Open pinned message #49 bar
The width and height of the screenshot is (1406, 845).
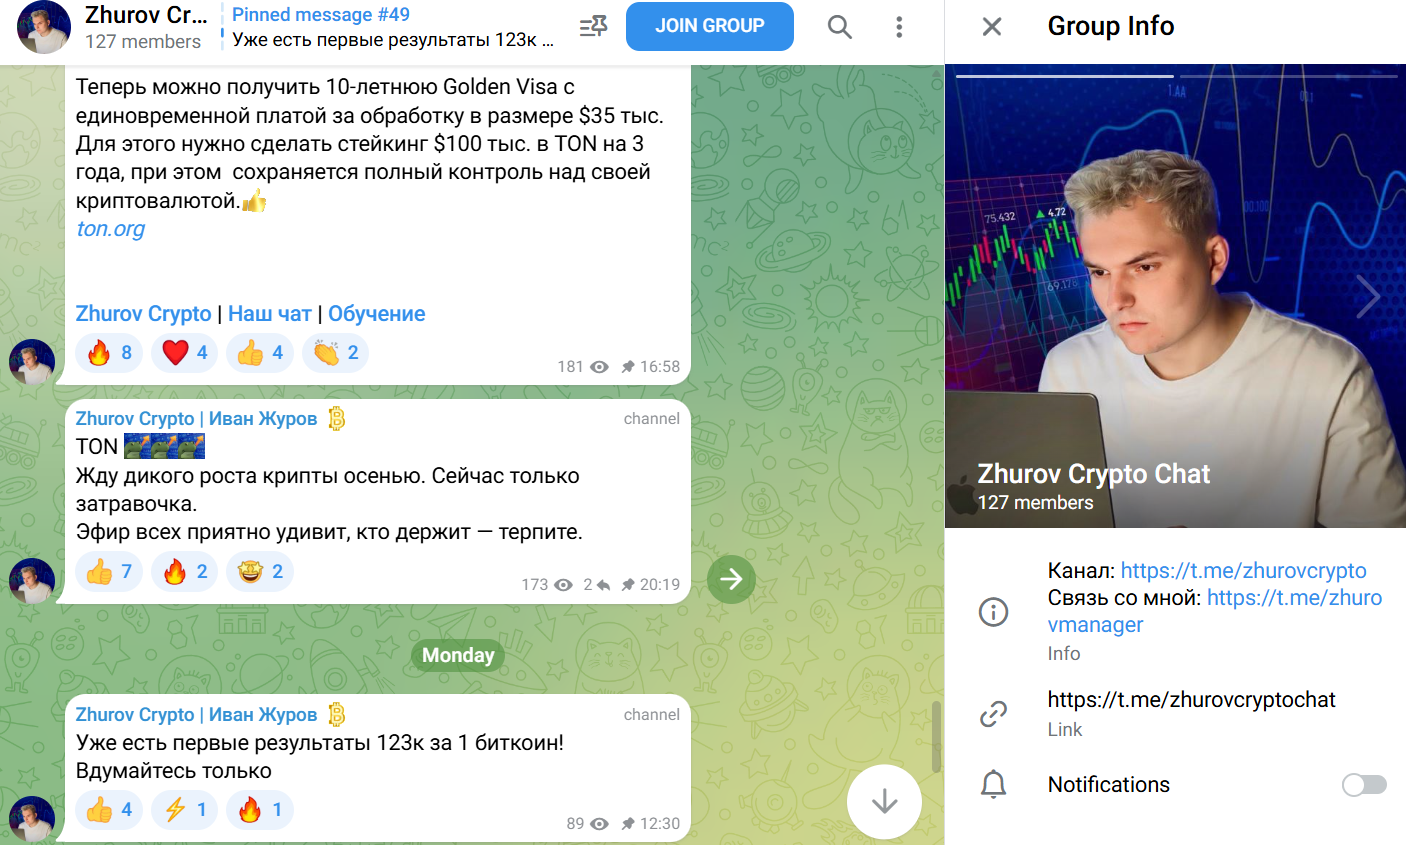392,27
